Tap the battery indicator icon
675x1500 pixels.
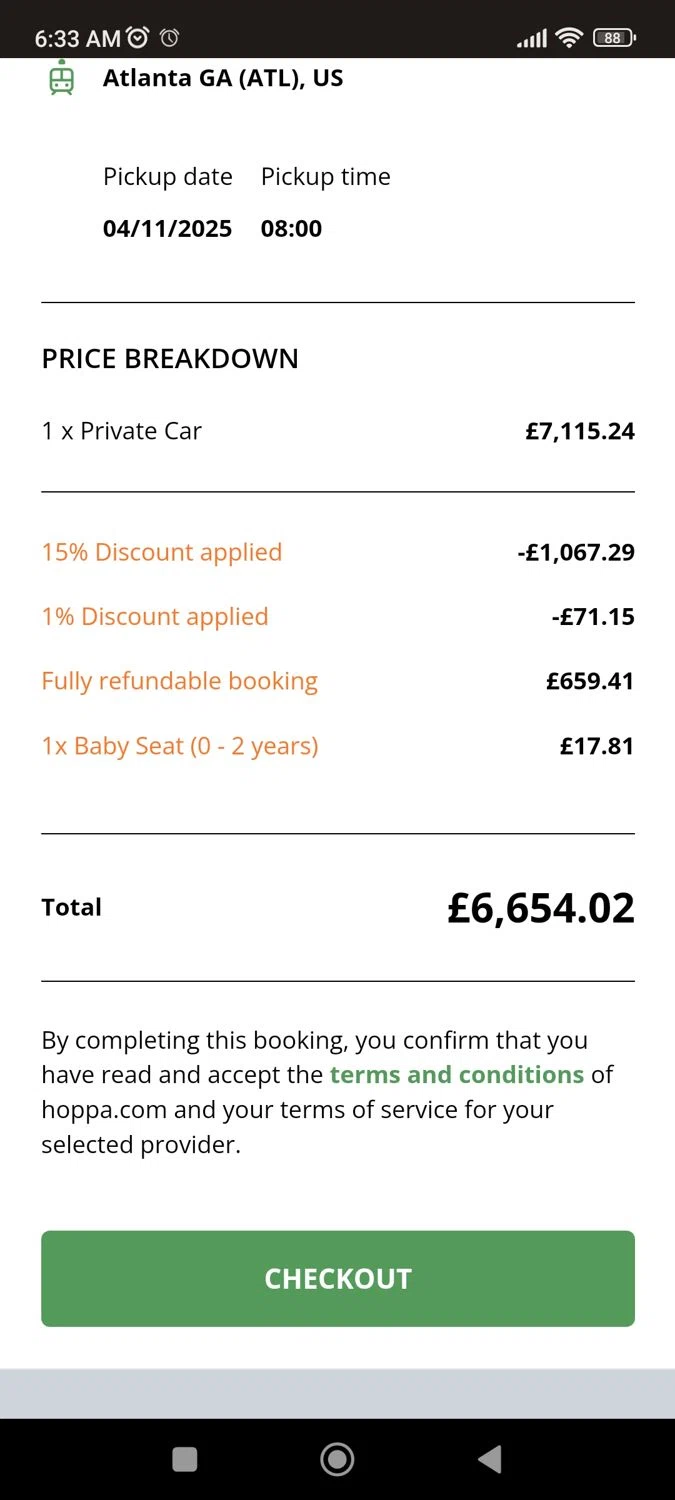pyautogui.click(x=614, y=38)
